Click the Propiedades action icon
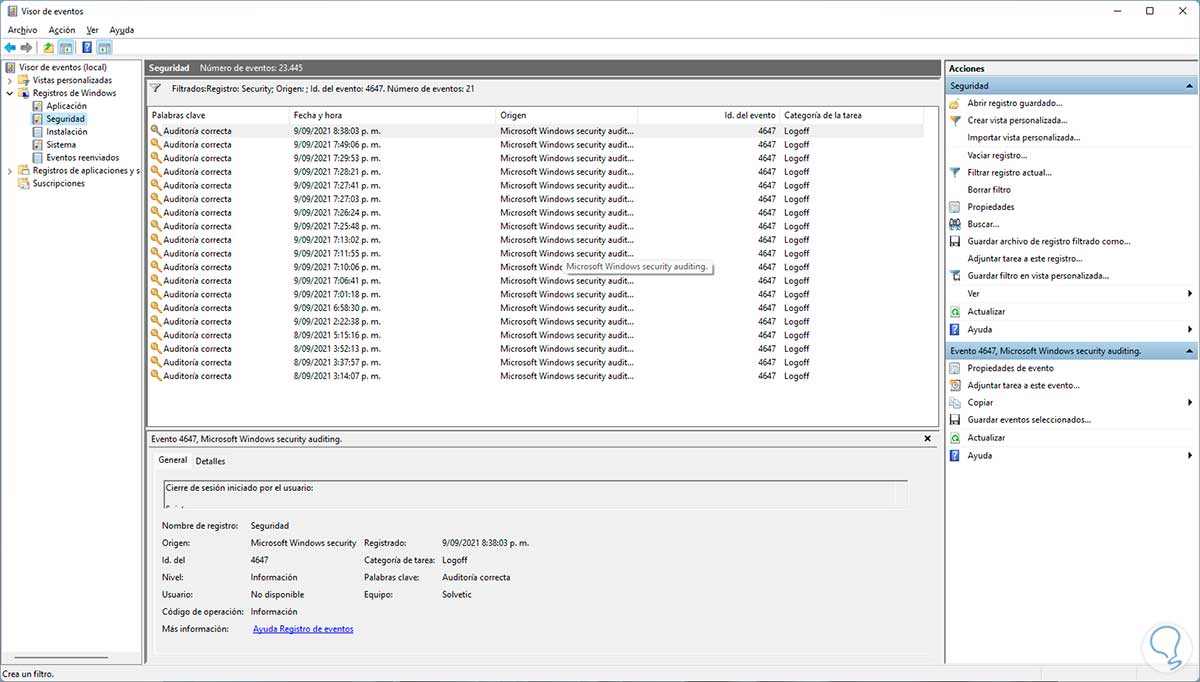 pos(956,207)
